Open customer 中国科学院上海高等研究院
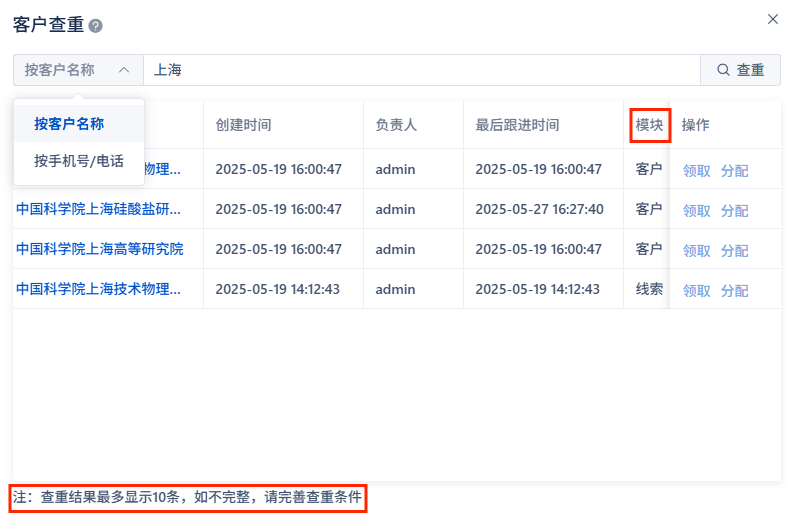787x519 pixels. tap(100, 249)
